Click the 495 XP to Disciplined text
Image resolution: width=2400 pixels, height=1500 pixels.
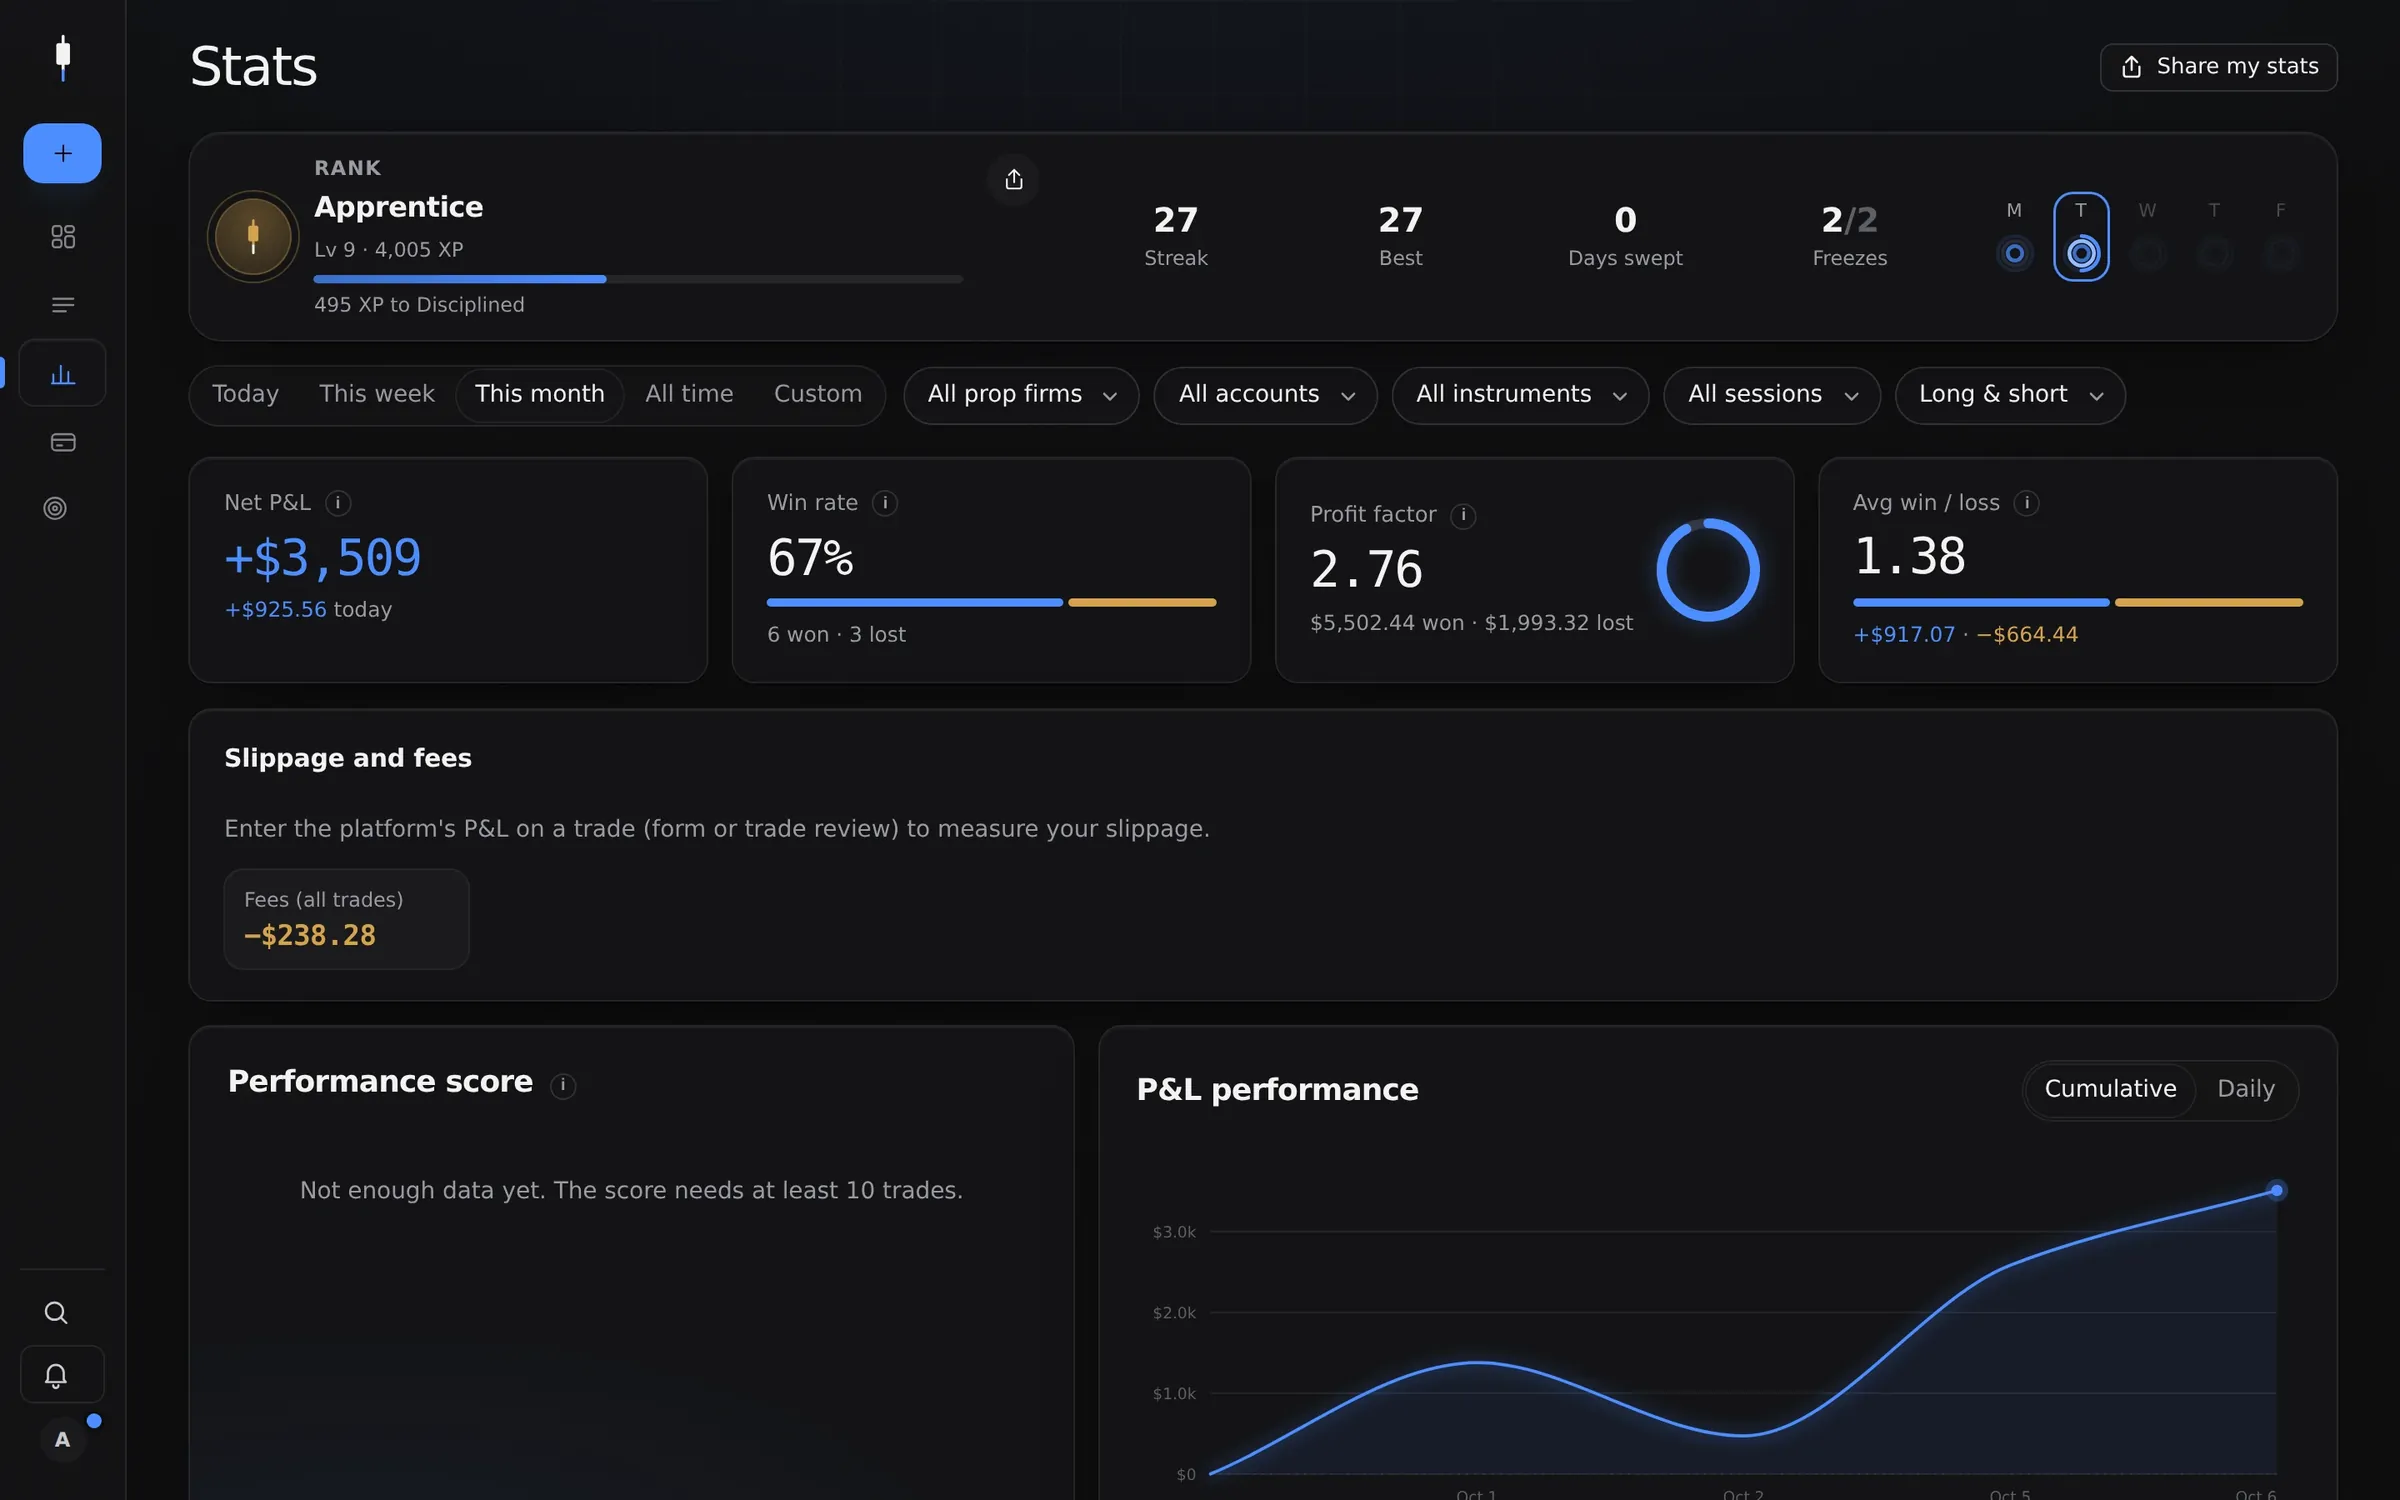point(419,305)
